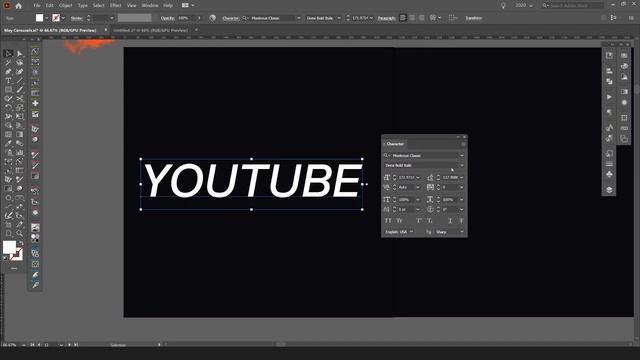Open control bar stroke weight dropdown
This screenshot has width=640, height=360.
pyautogui.click(x=111, y=18)
